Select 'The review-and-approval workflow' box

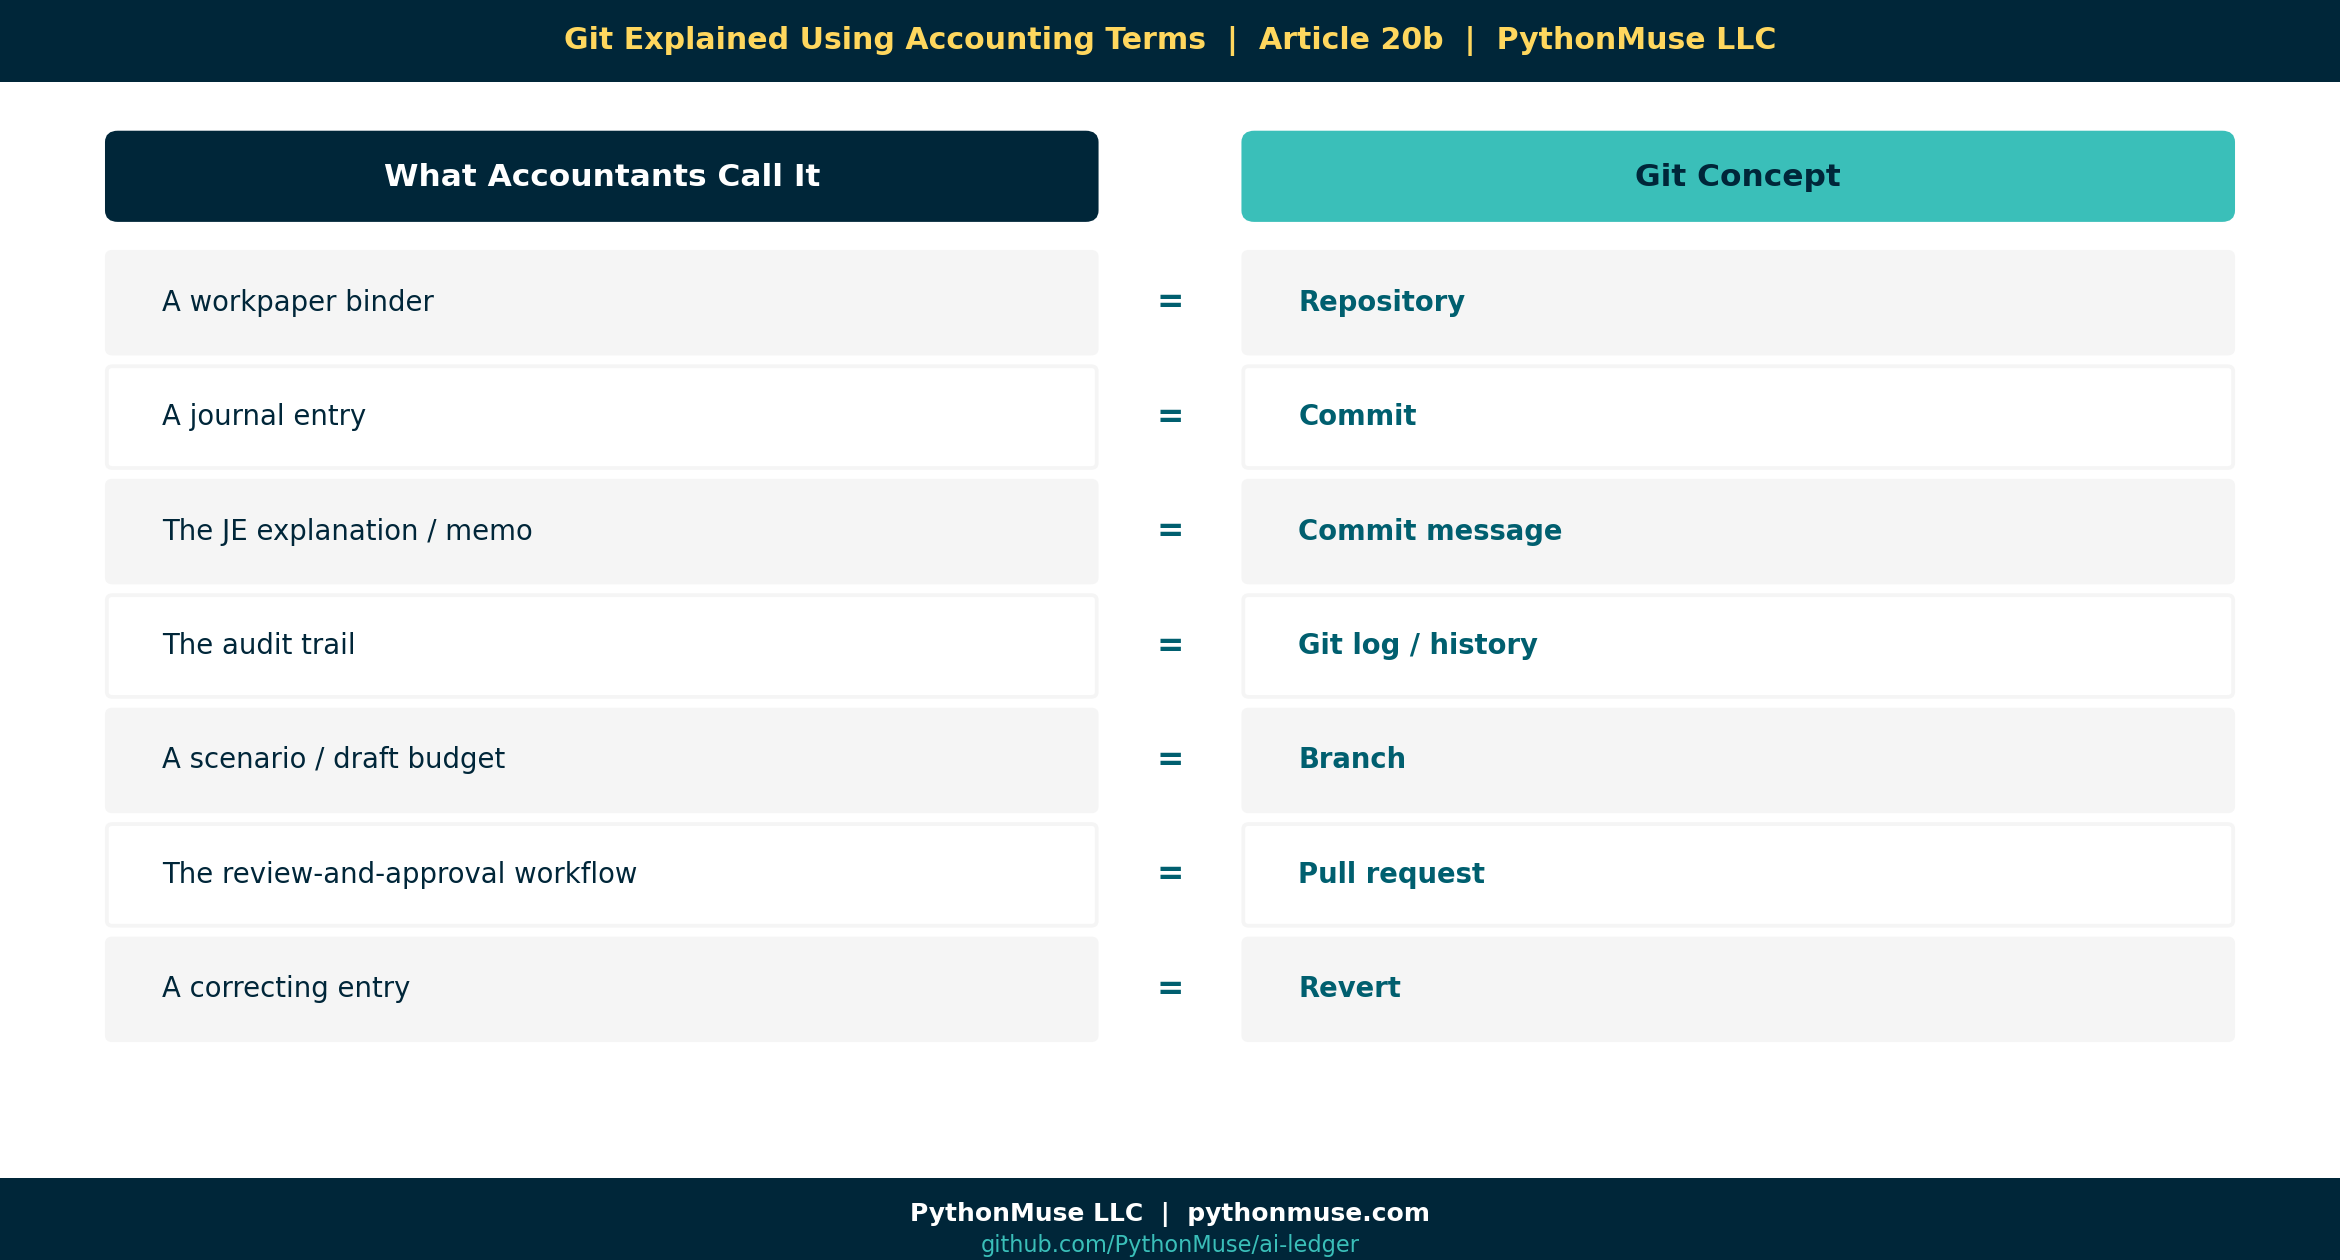[x=601, y=875]
